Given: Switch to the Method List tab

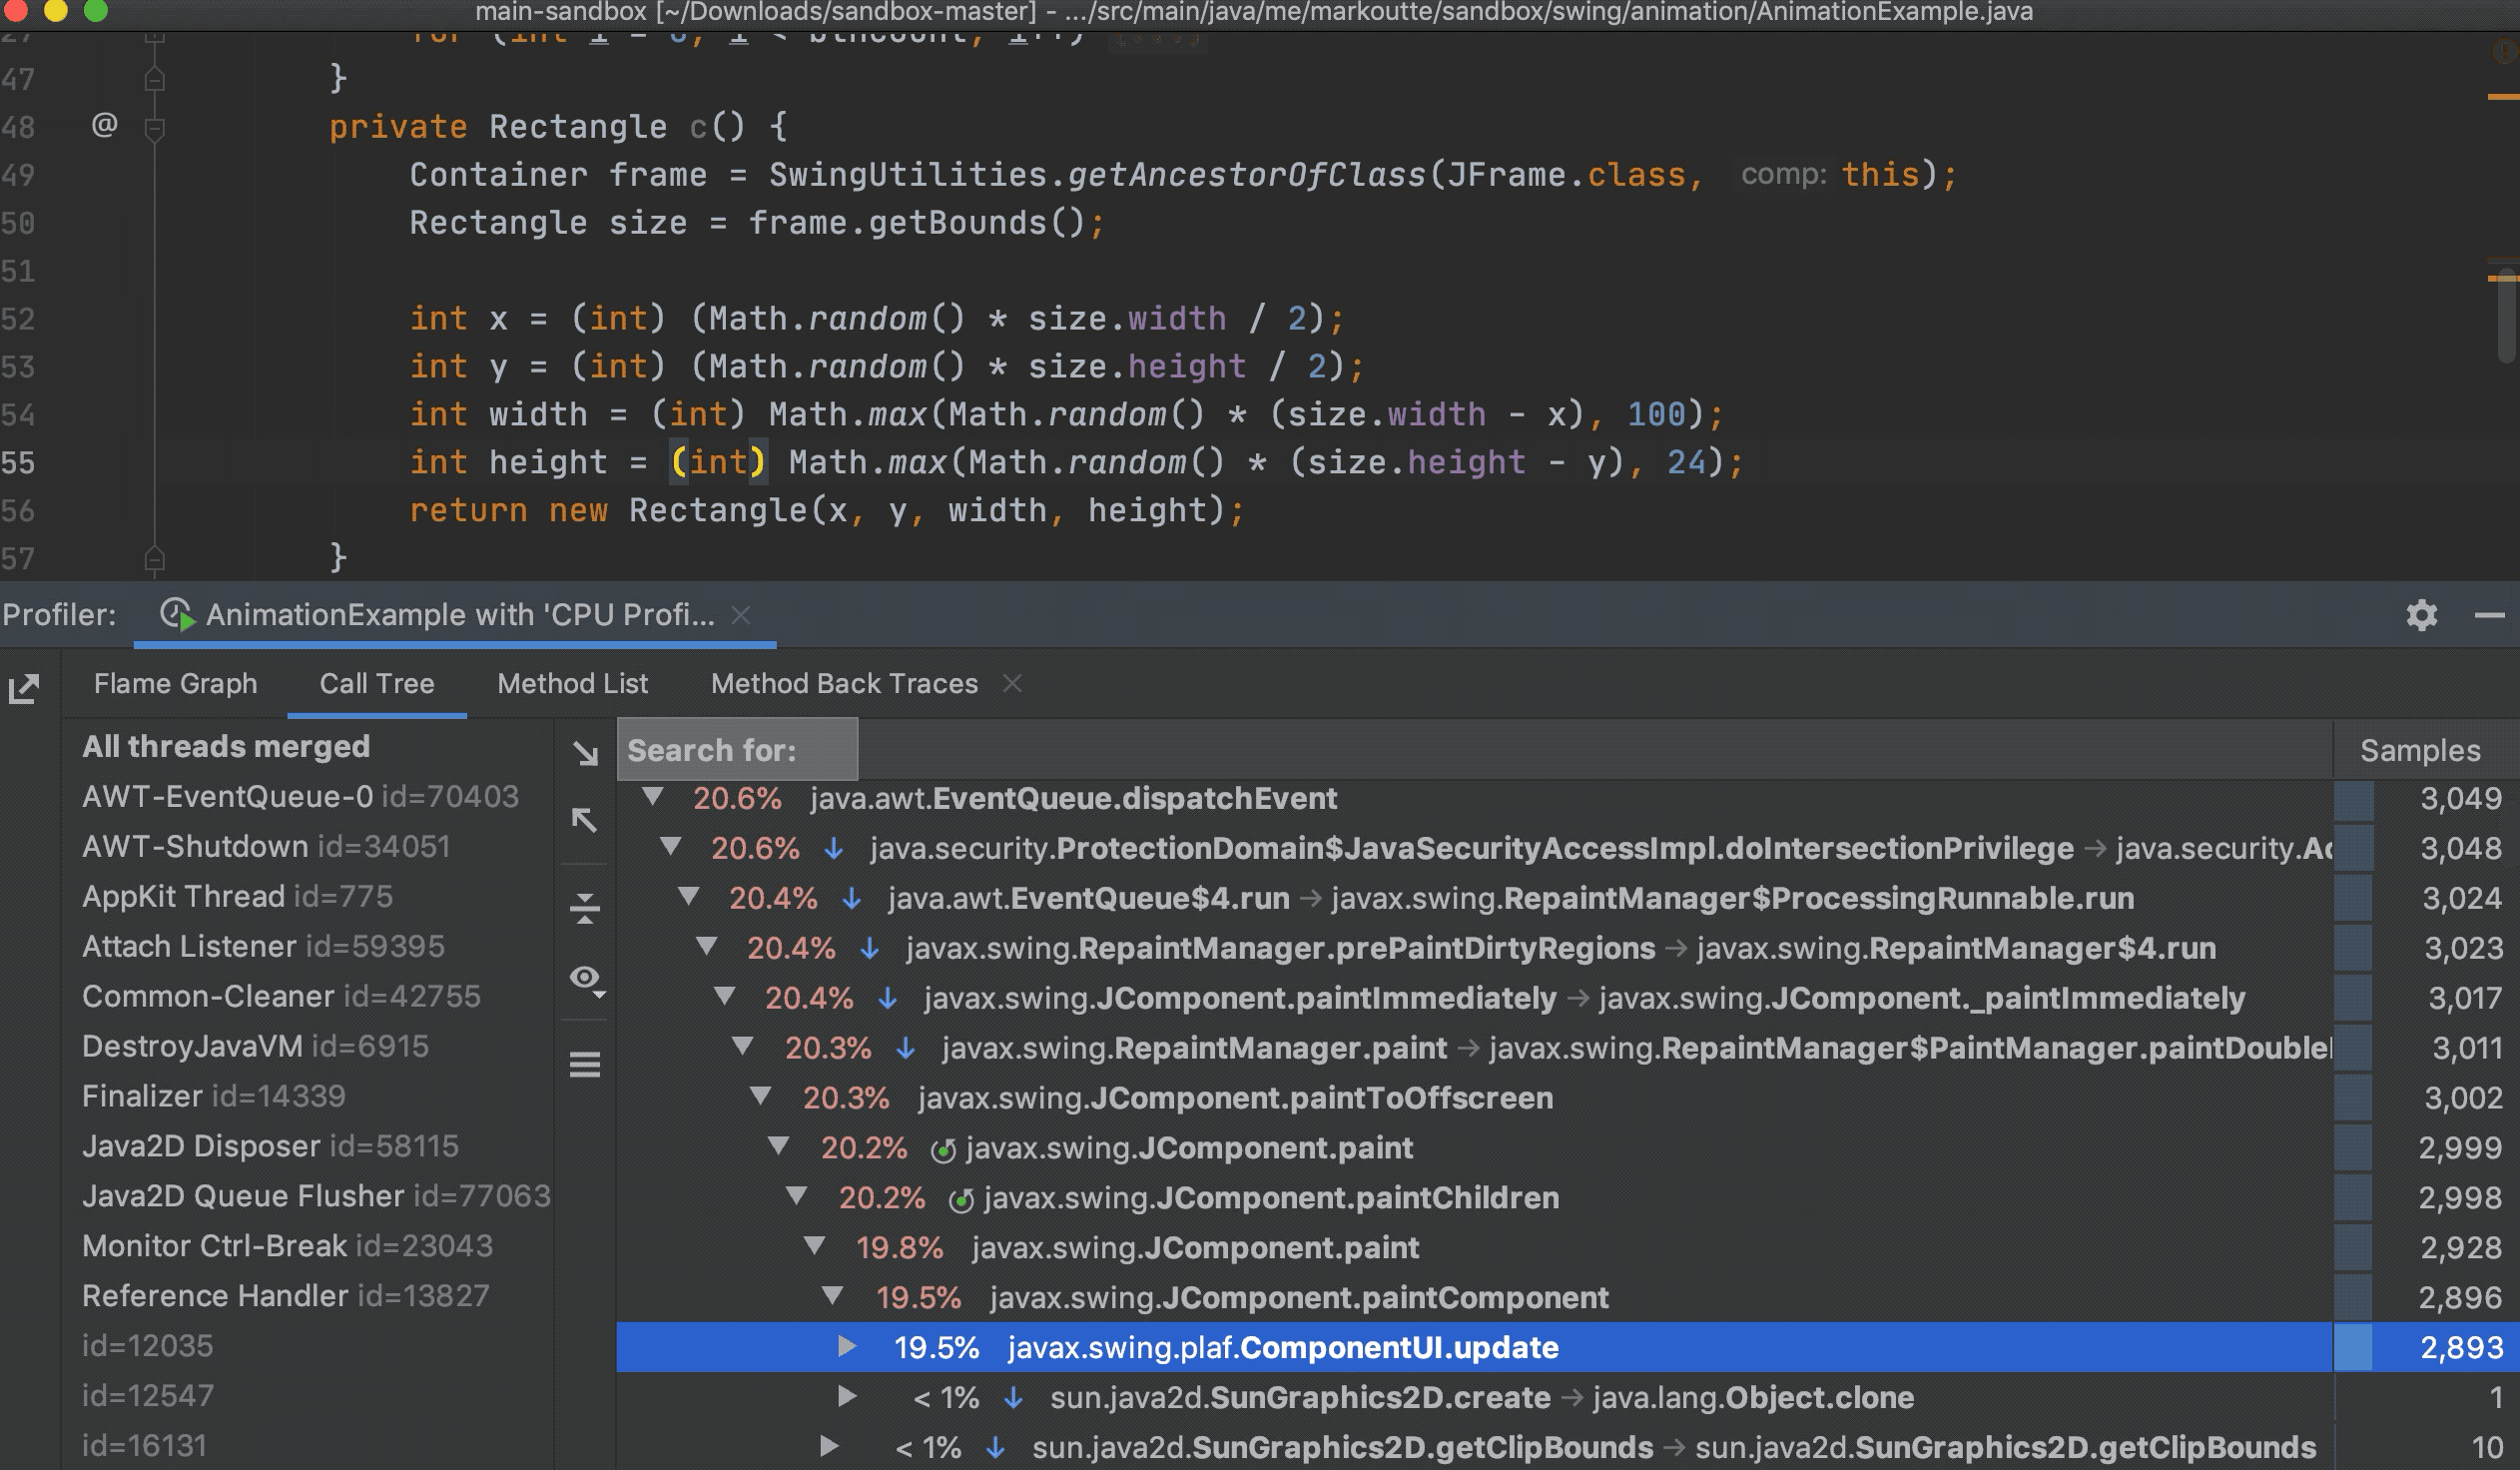Looking at the screenshot, I should [x=572, y=684].
